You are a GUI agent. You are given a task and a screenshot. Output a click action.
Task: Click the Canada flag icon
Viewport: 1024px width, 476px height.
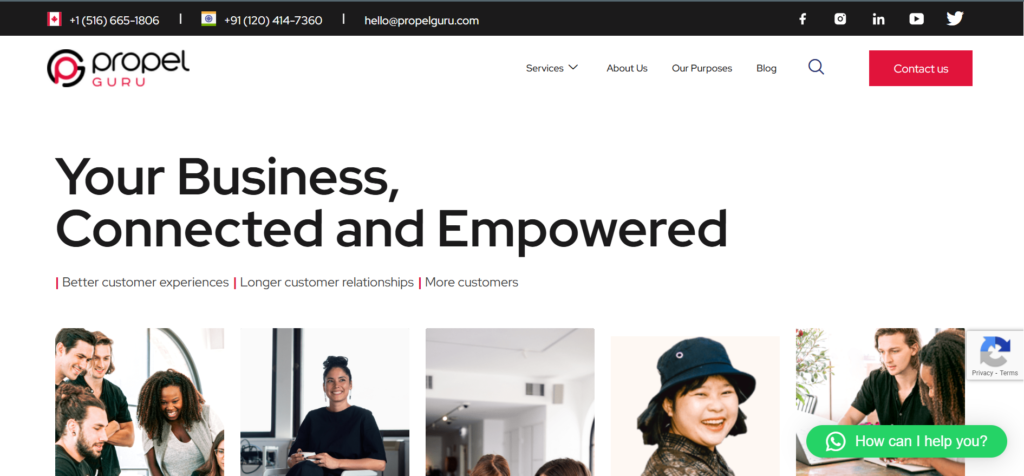point(54,20)
